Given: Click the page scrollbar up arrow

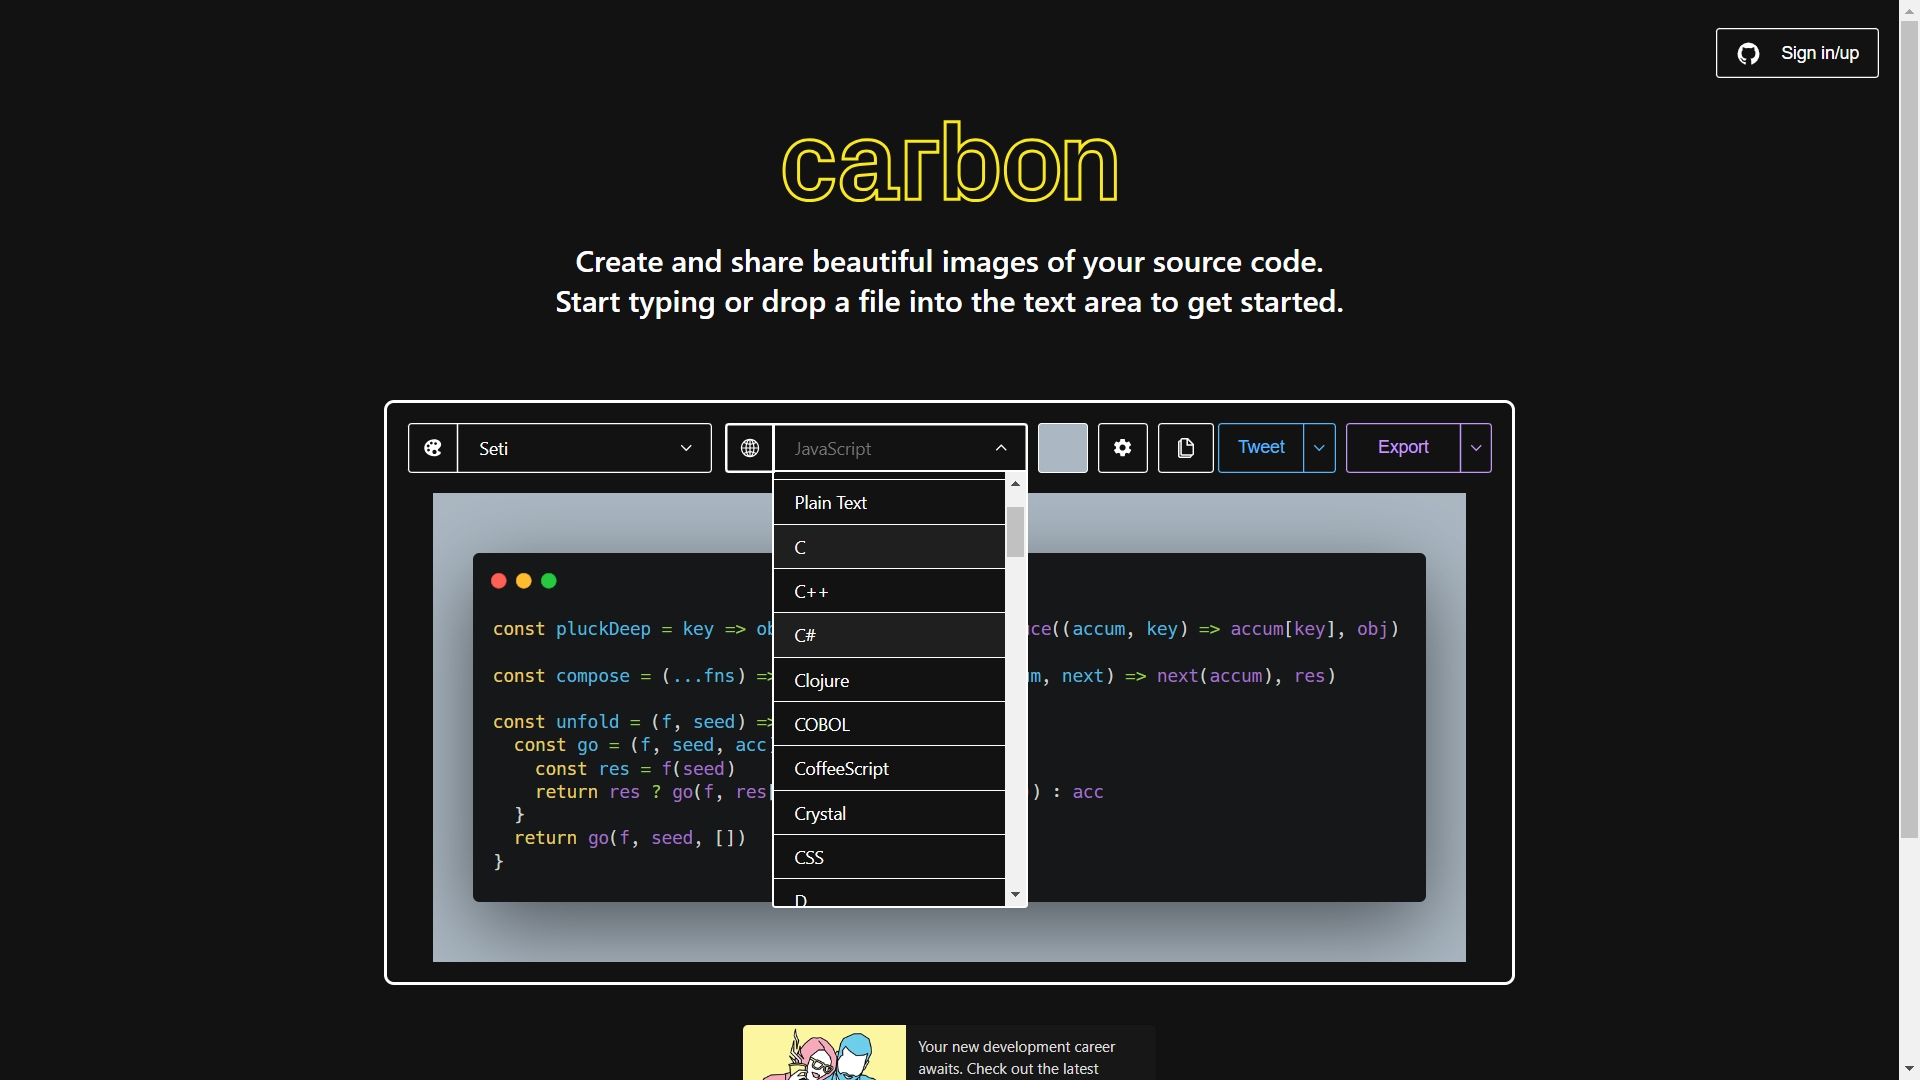Looking at the screenshot, I should click(x=1910, y=10).
